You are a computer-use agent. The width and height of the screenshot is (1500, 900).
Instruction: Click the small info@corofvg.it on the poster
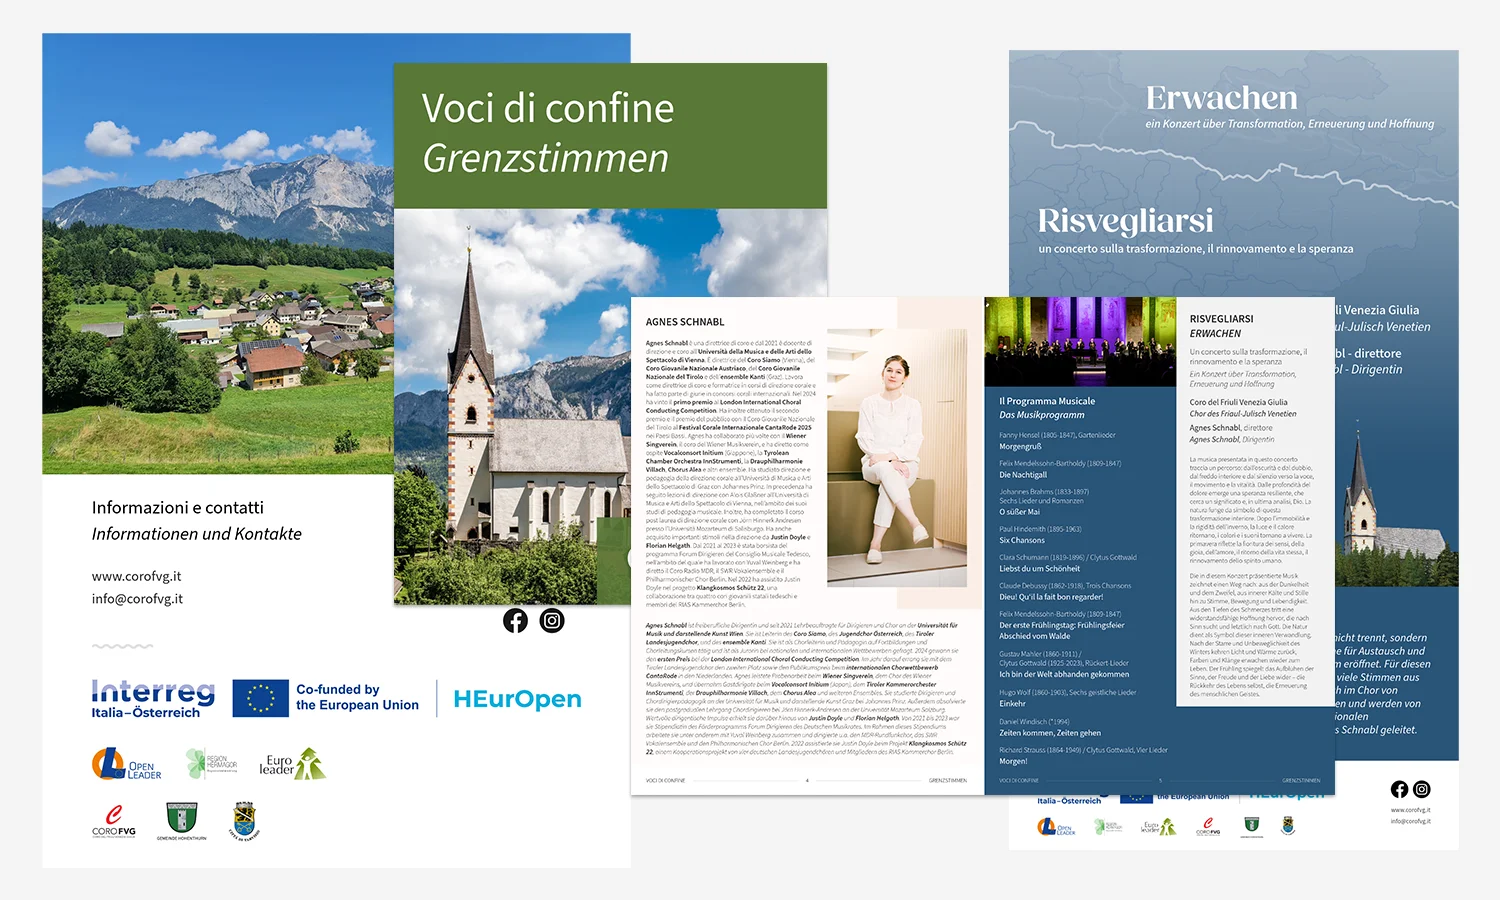[x=1410, y=821]
